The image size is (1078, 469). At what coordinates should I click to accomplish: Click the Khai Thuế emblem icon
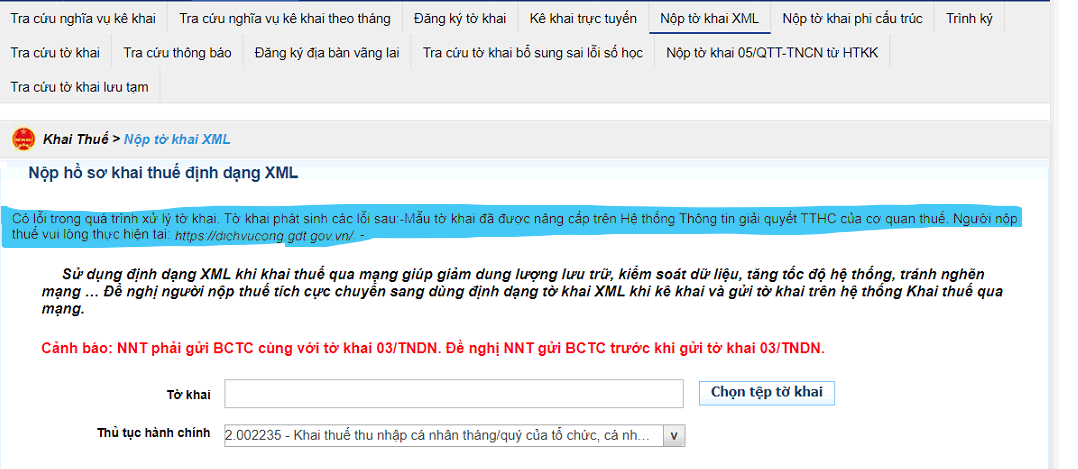click(x=23, y=139)
